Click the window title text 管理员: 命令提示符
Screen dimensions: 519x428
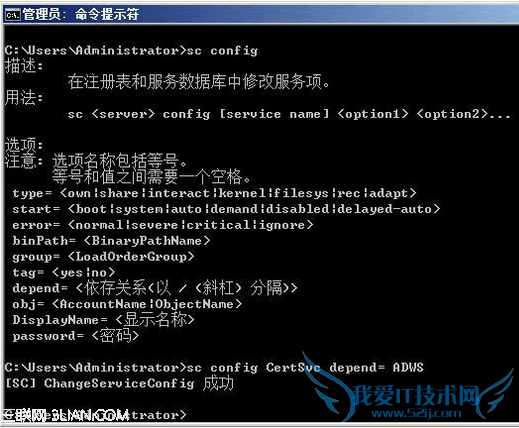pyautogui.click(x=81, y=15)
